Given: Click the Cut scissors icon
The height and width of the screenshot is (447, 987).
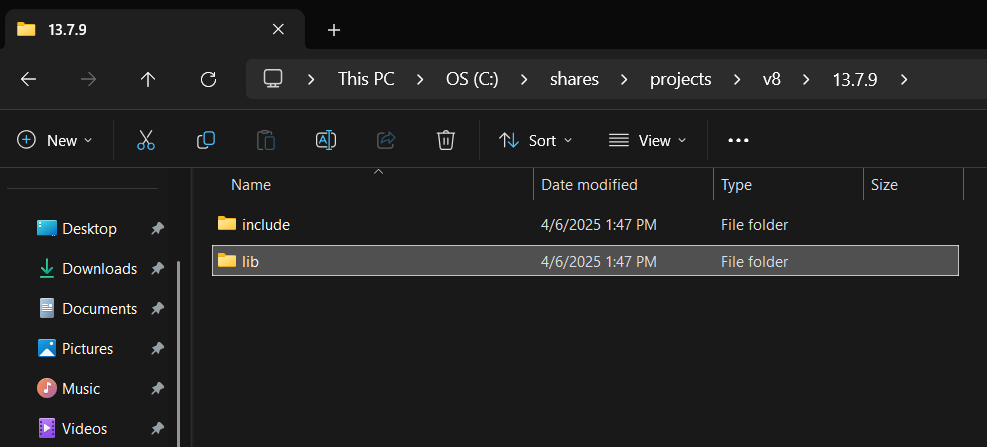Looking at the screenshot, I should click(x=146, y=140).
